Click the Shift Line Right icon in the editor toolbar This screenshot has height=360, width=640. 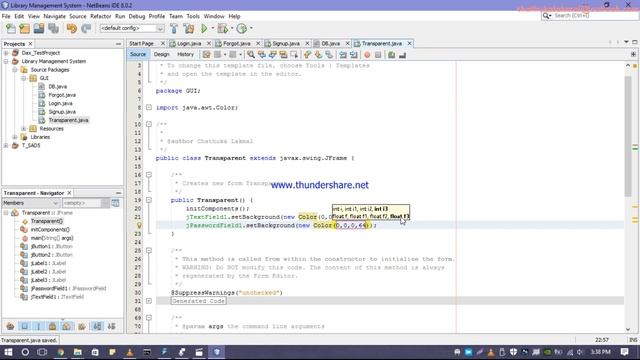click(x=353, y=55)
